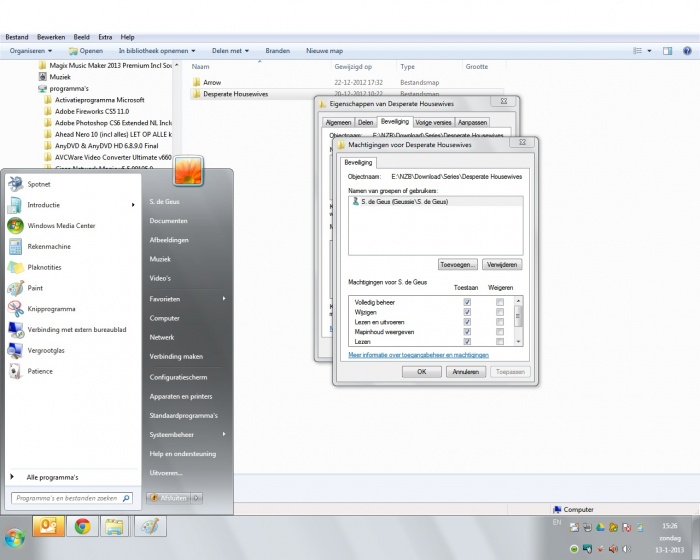Viewport: 700px width, 560px height.
Task: Switch to the Aanpassen tab
Action: [472, 122]
